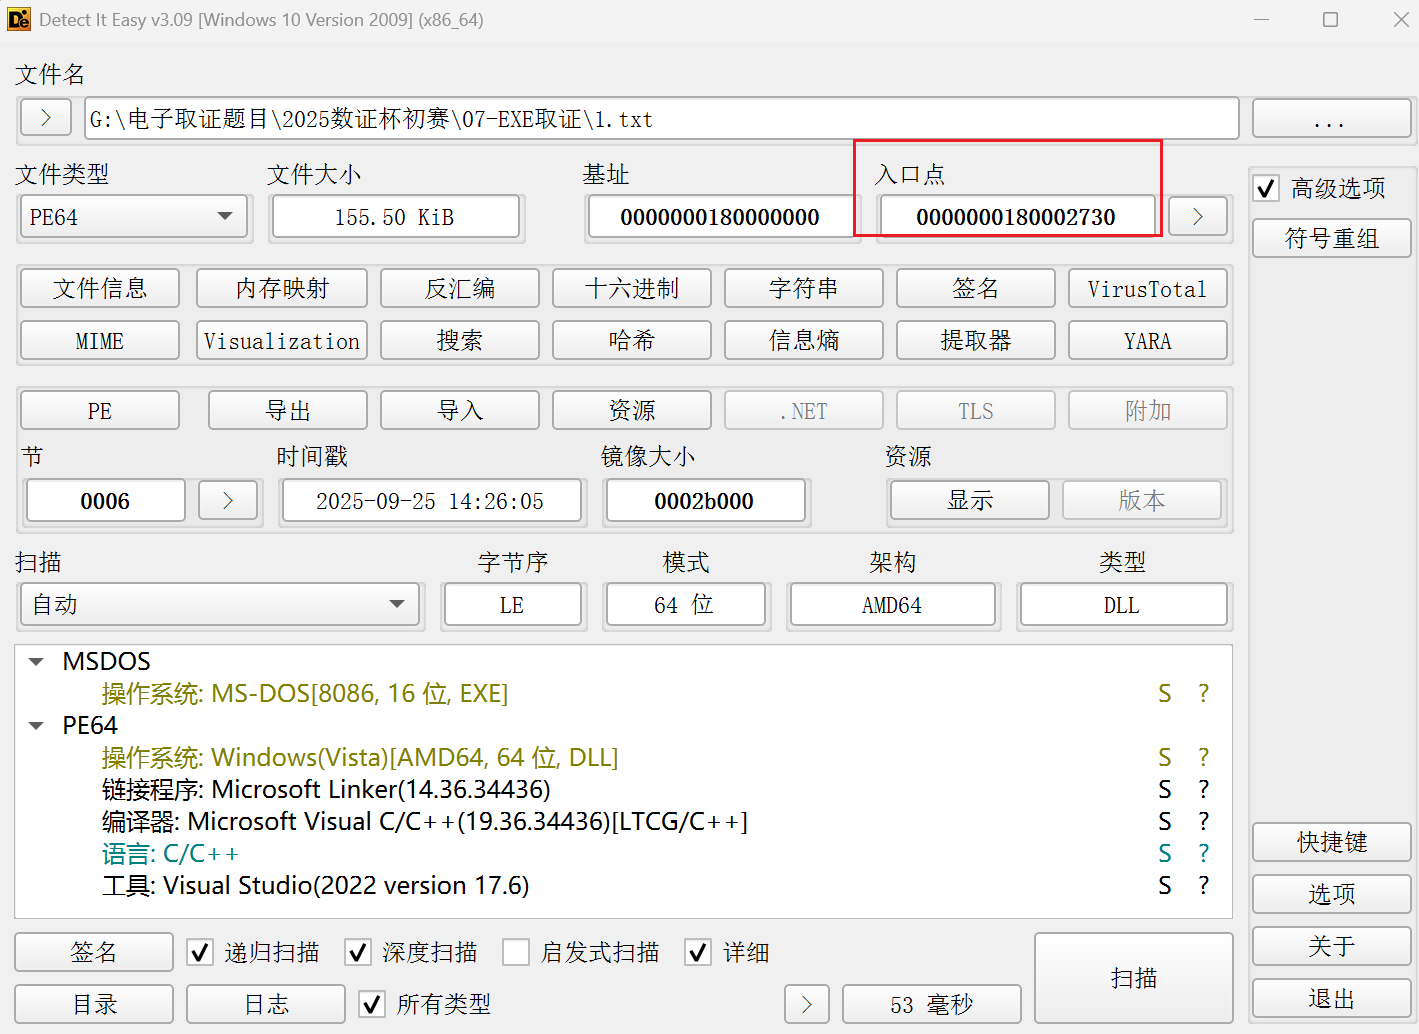Click the S marker for the Microsoft Linker row
This screenshot has width=1419, height=1034.
1164,789
